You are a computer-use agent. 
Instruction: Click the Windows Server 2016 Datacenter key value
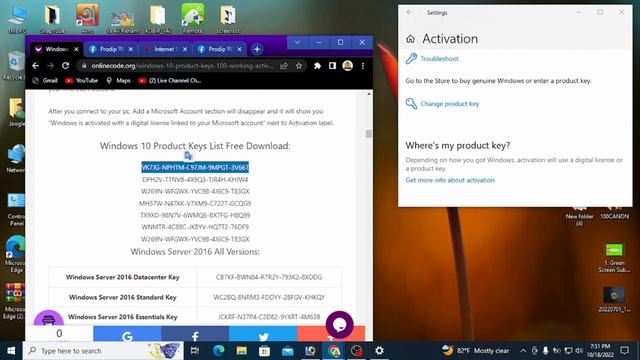click(269, 277)
